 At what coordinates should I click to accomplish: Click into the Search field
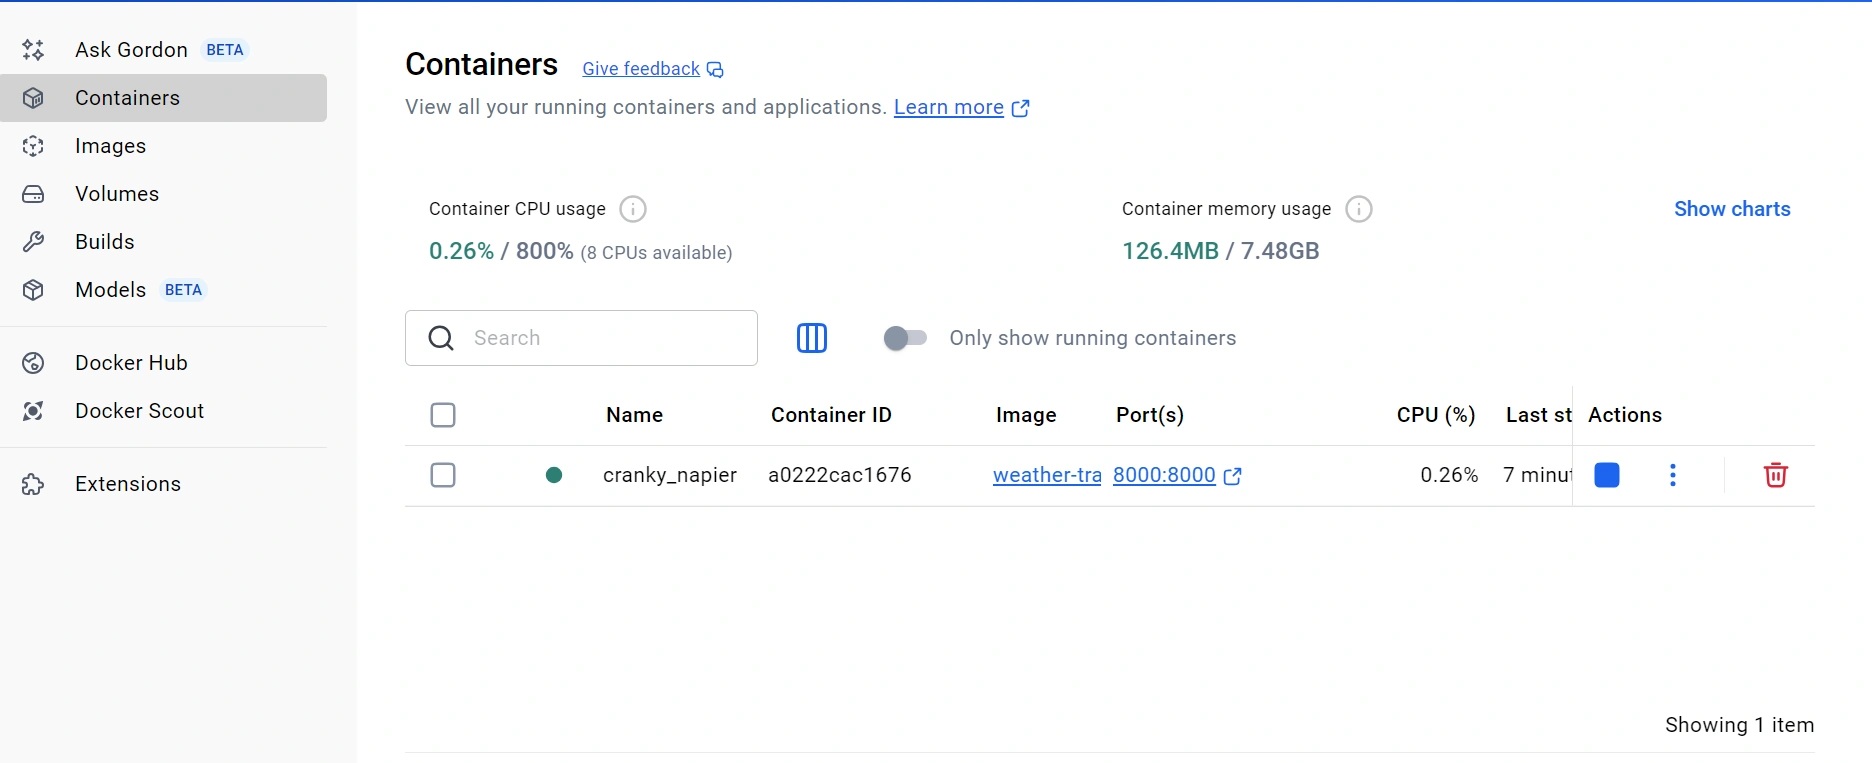tap(581, 338)
